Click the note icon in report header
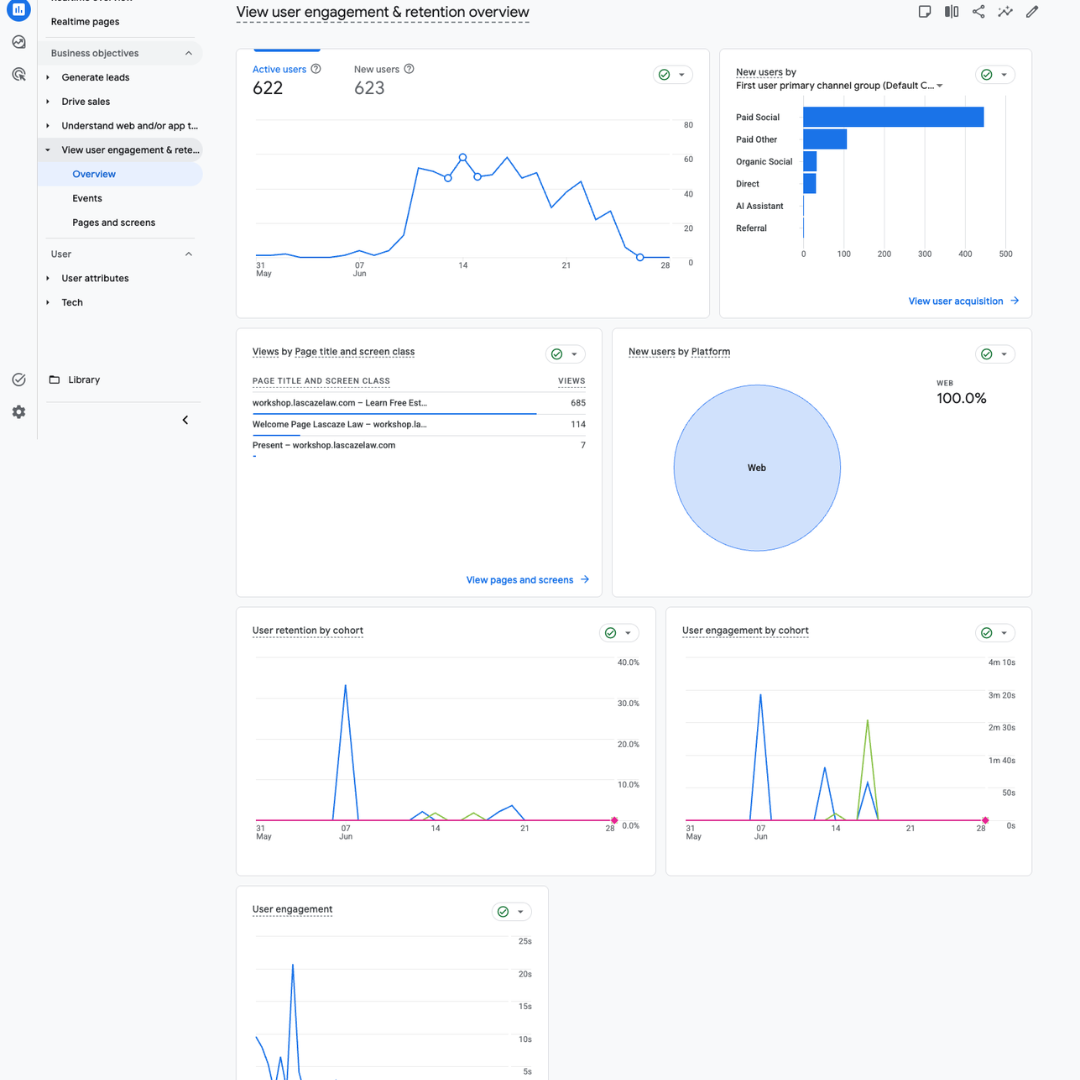 (x=925, y=12)
